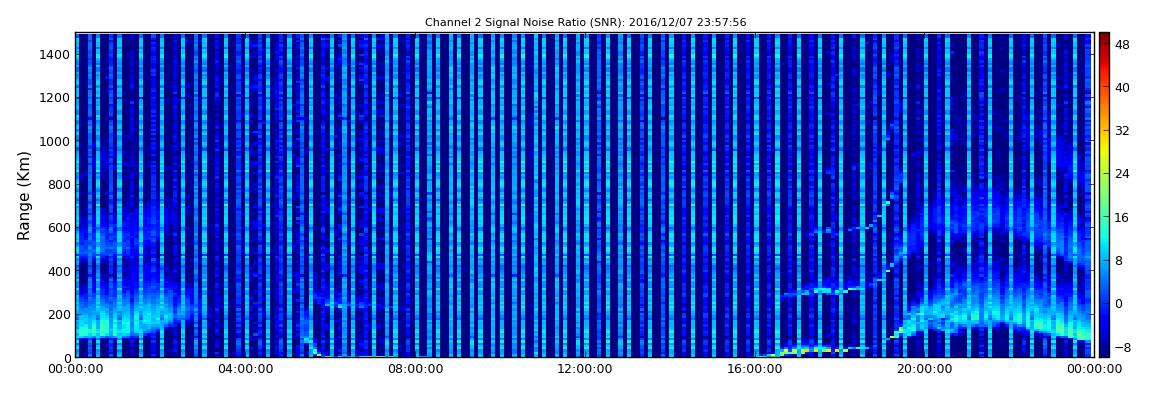Click the 1000 range tick label
The width and height of the screenshot is (1150, 407).
(56, 141)
